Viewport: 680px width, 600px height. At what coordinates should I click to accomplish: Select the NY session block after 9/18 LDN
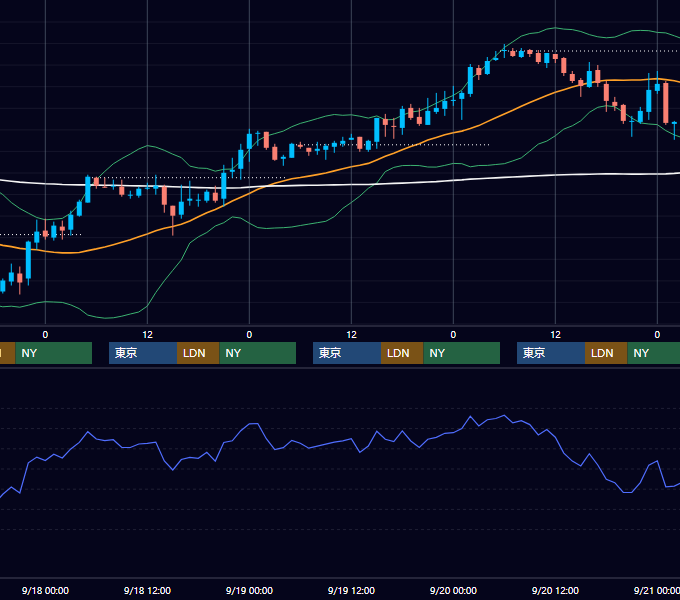pyautogui.click(x=258, y=353)
